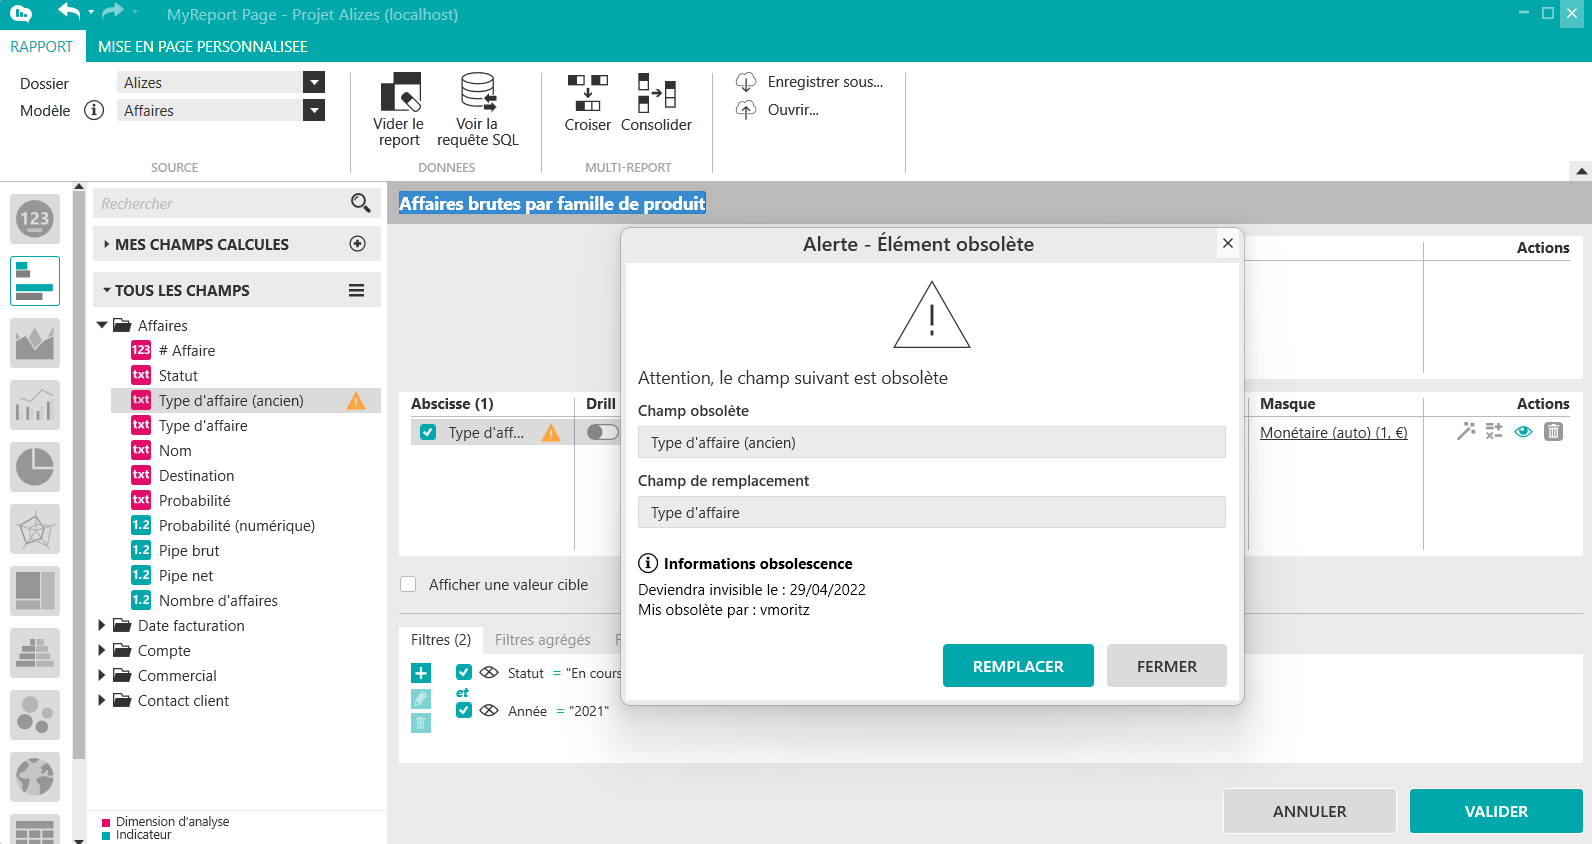The height and width of the screenshot is (844, 1592).
Task: Open the Dossier dropdown
Action: tap(314, 83)
